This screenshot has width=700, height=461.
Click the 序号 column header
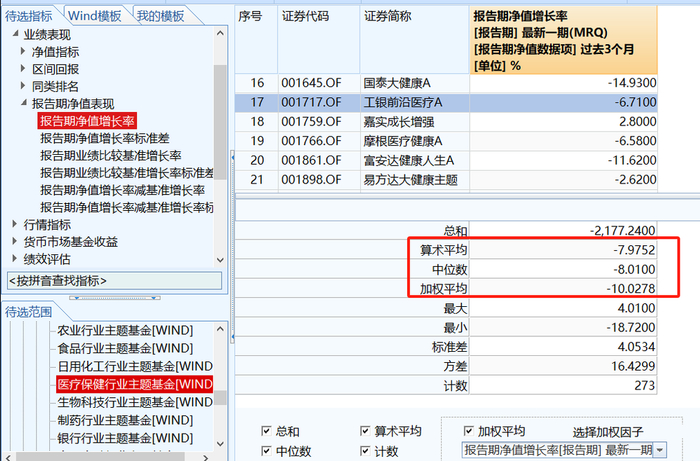click(256, 39)
